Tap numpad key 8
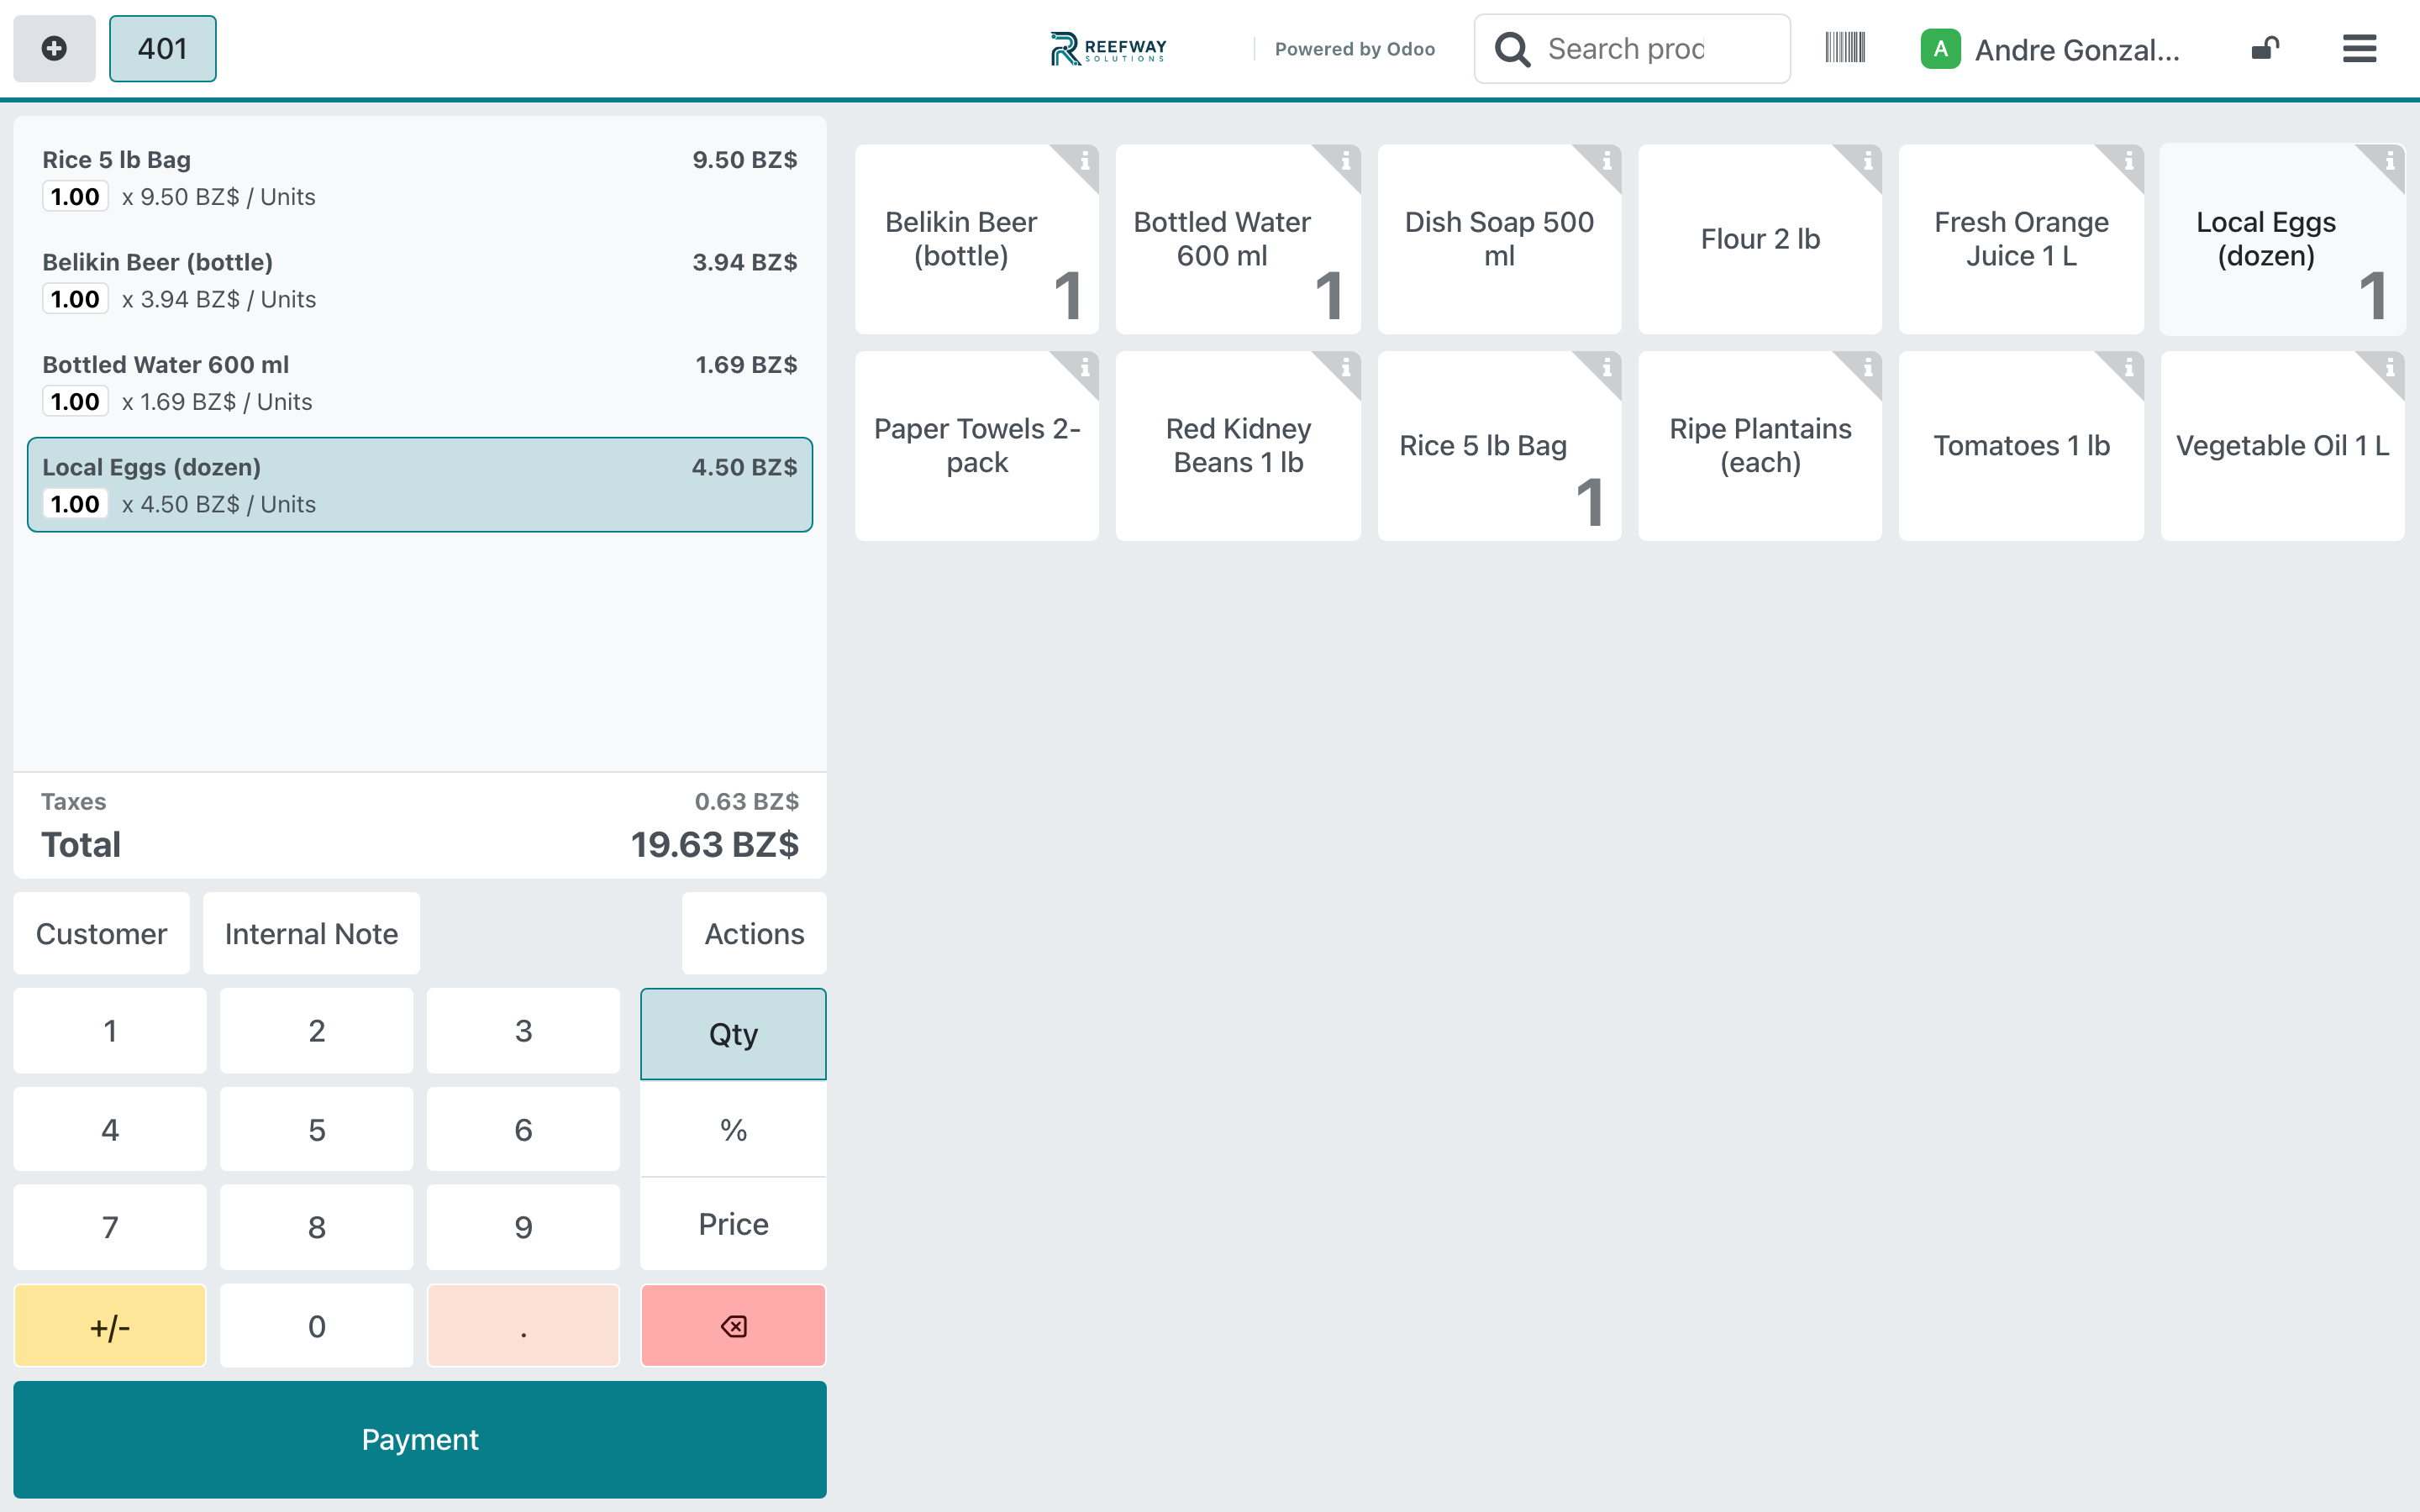This screenshot has height=1512, width=2420. click(x=317, y=1227)
